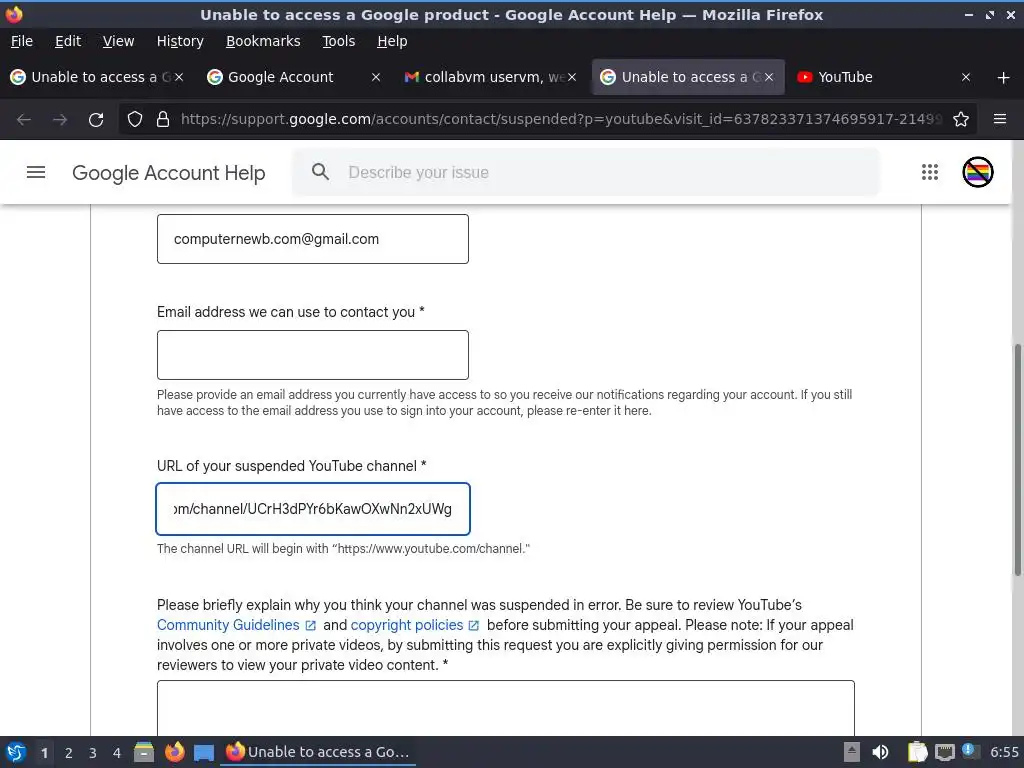The width and height of the screenshot is (1024, 768).
Task: Focus the Firefox window button in the taskbar
Action: [x=318, y=752]
